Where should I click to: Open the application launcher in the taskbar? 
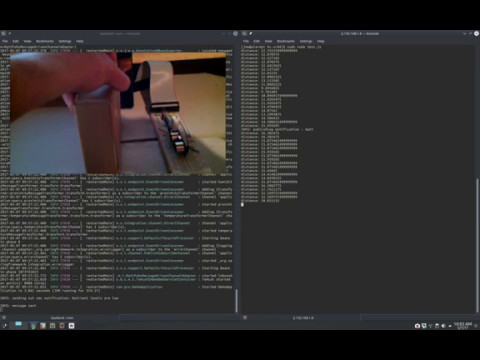click(x=5, y=326)
